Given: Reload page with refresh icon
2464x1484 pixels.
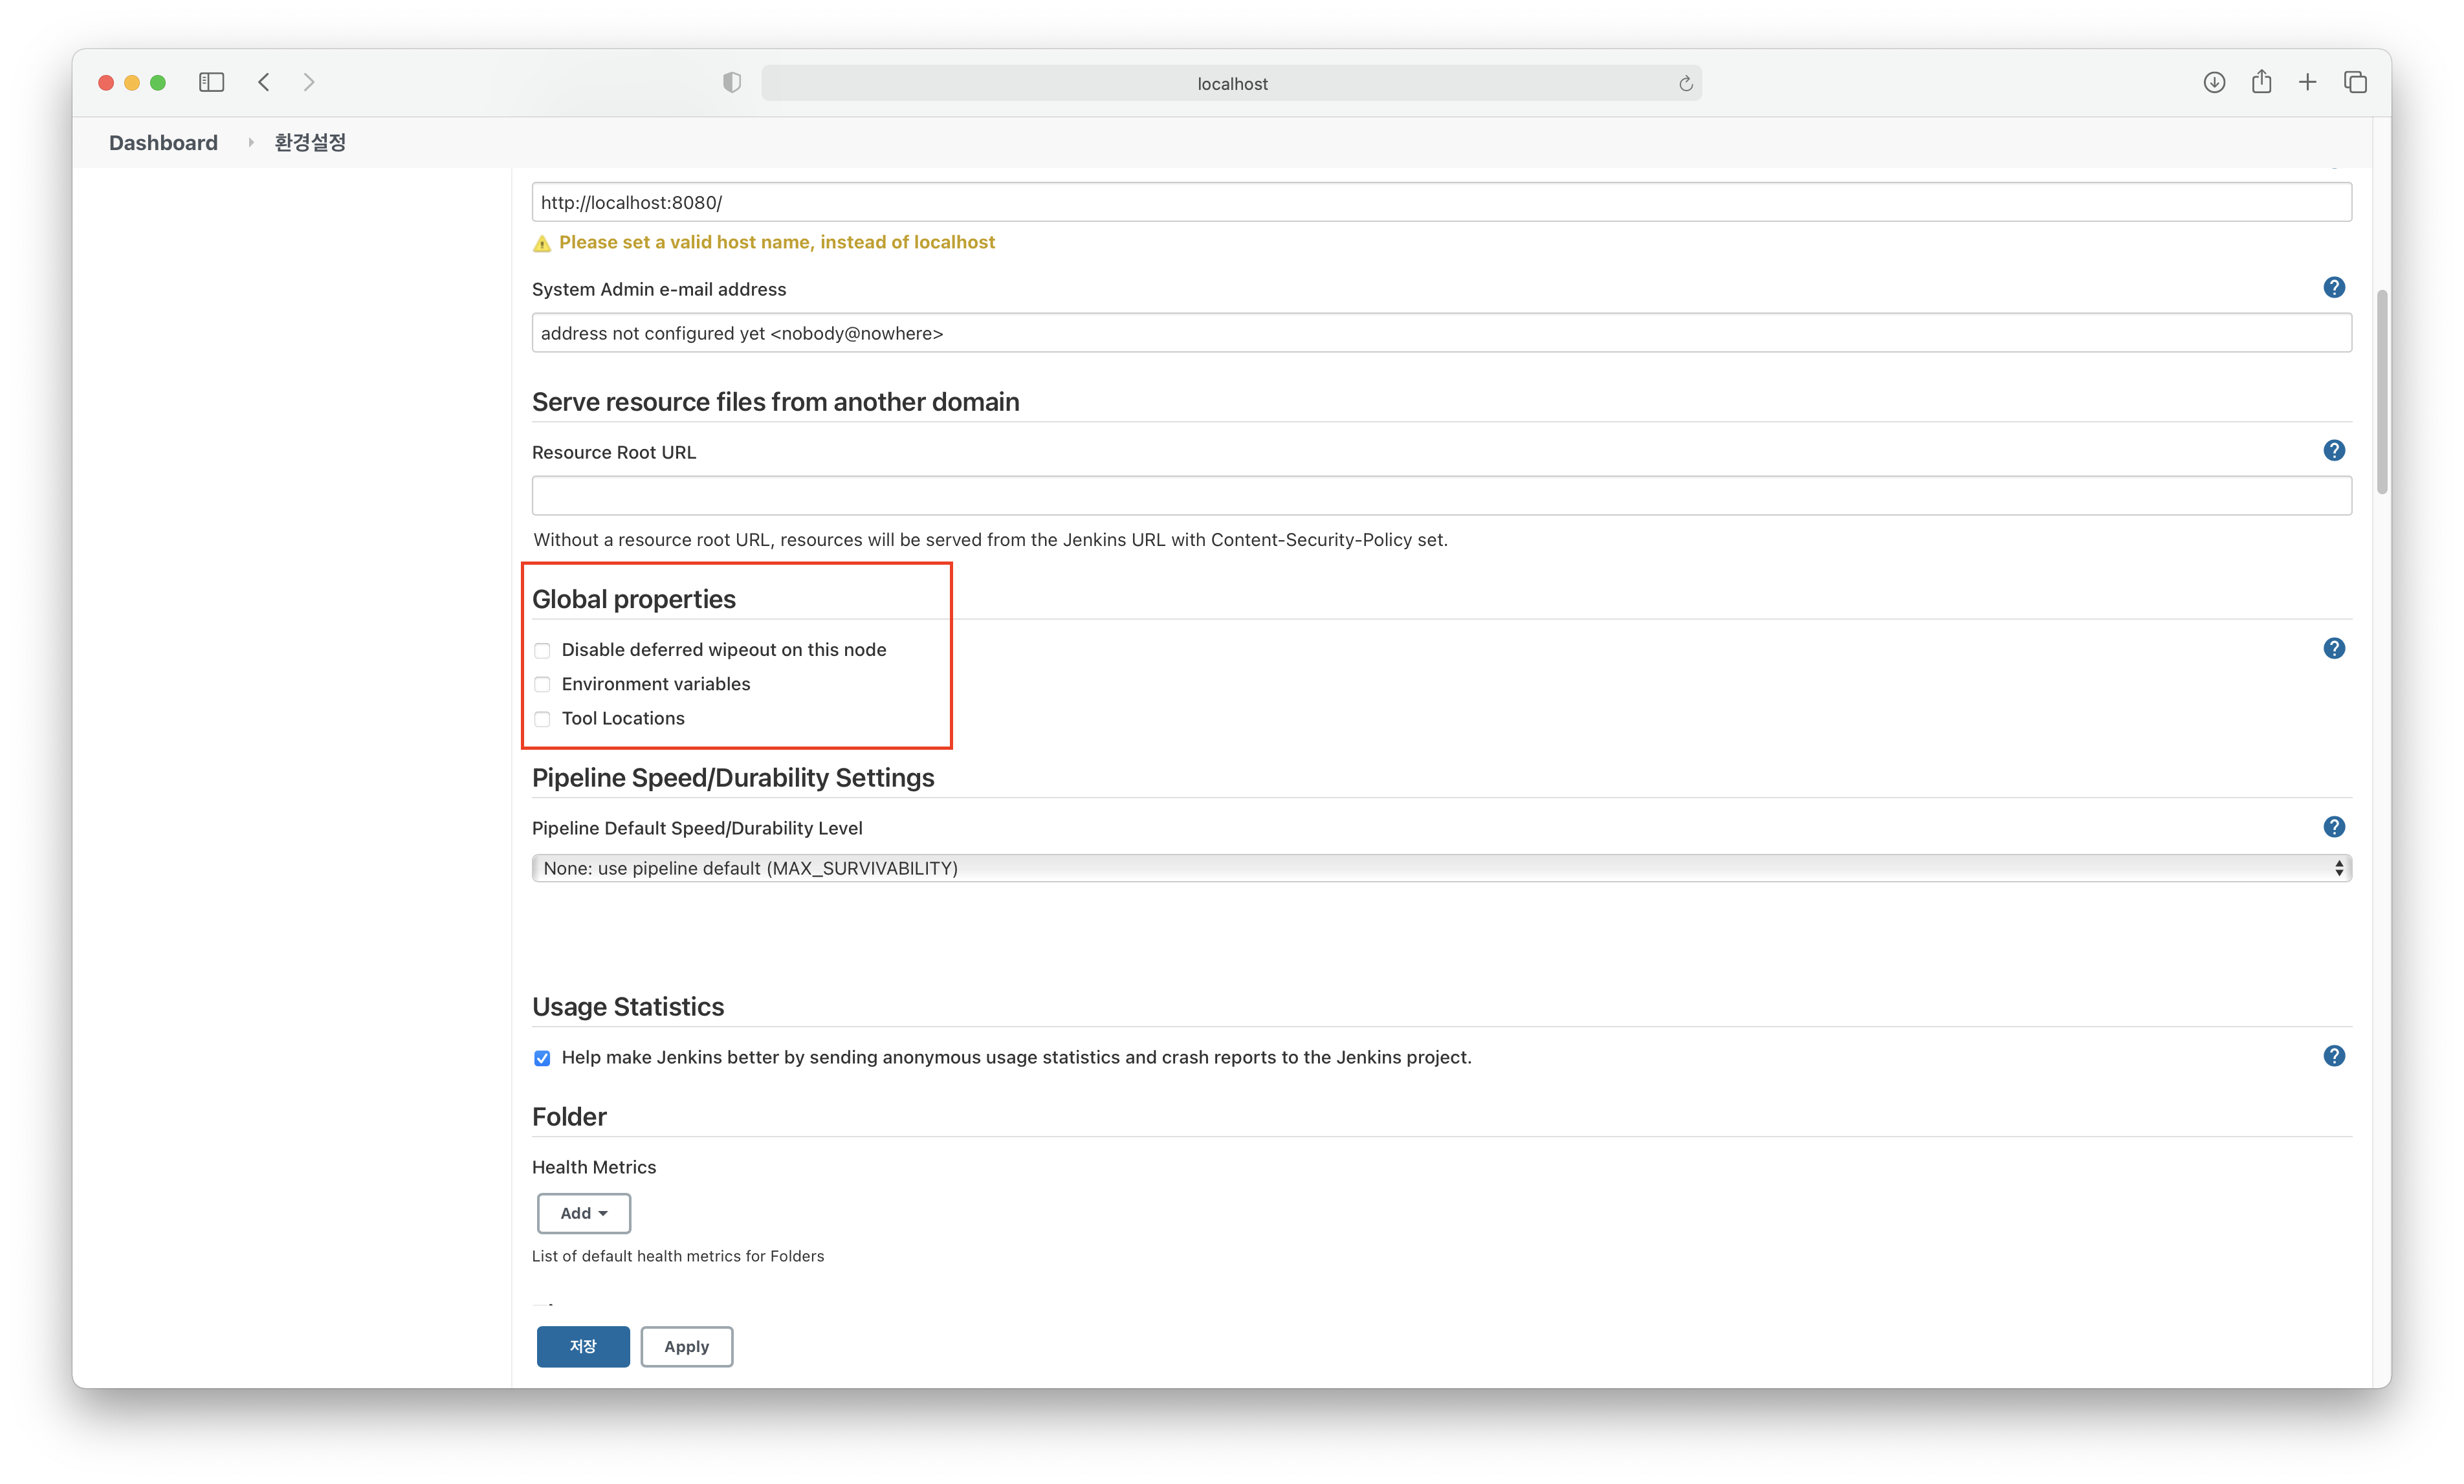Looking at the screenshot, I should point(1685,84).
